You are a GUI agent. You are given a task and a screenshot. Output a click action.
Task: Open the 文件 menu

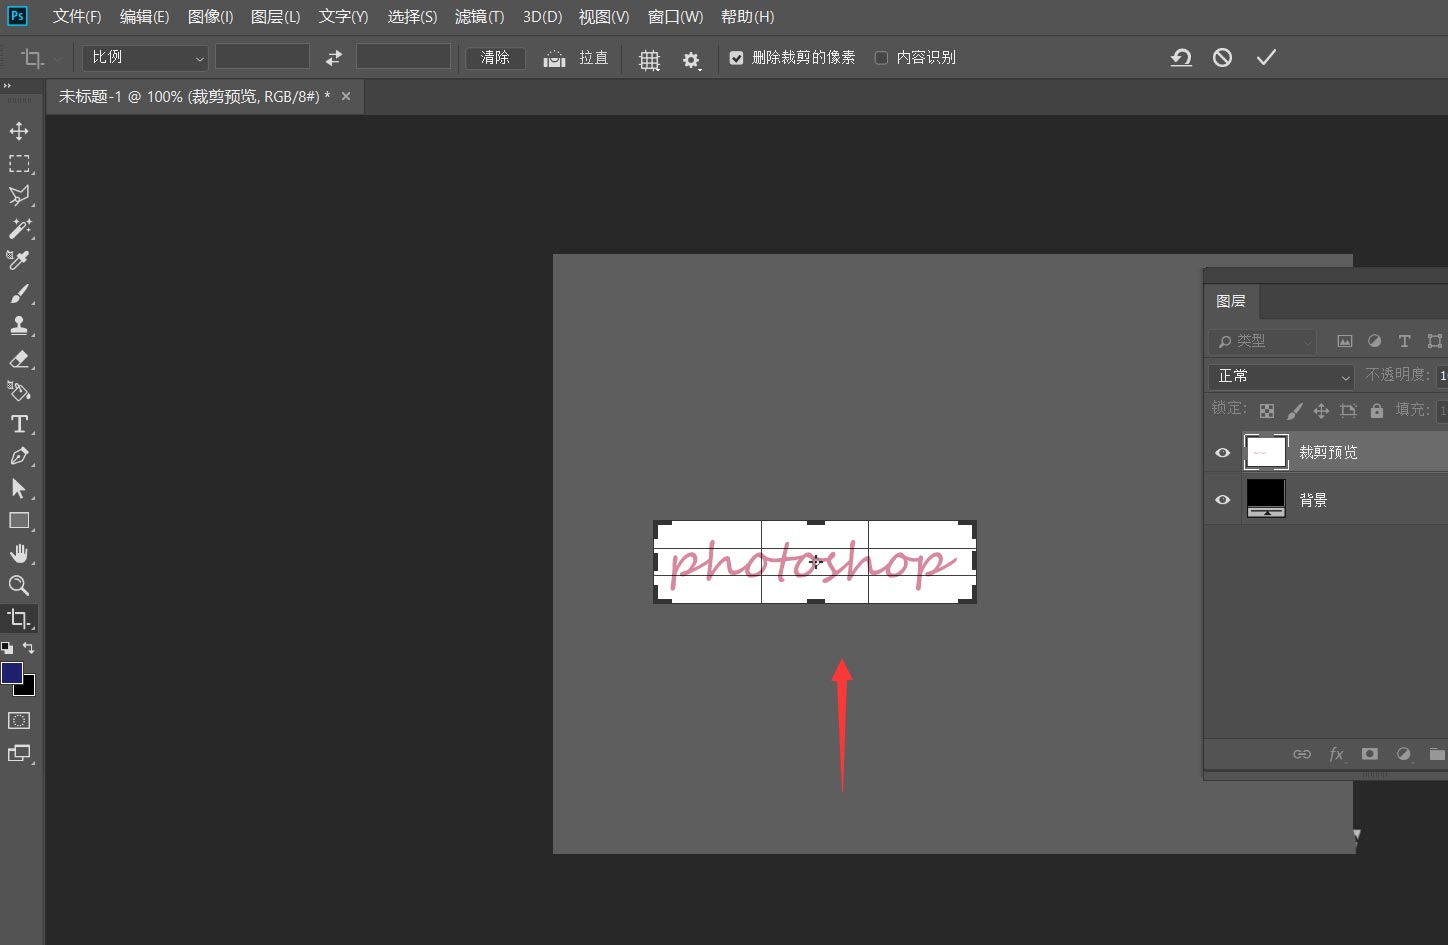[77, 17]
